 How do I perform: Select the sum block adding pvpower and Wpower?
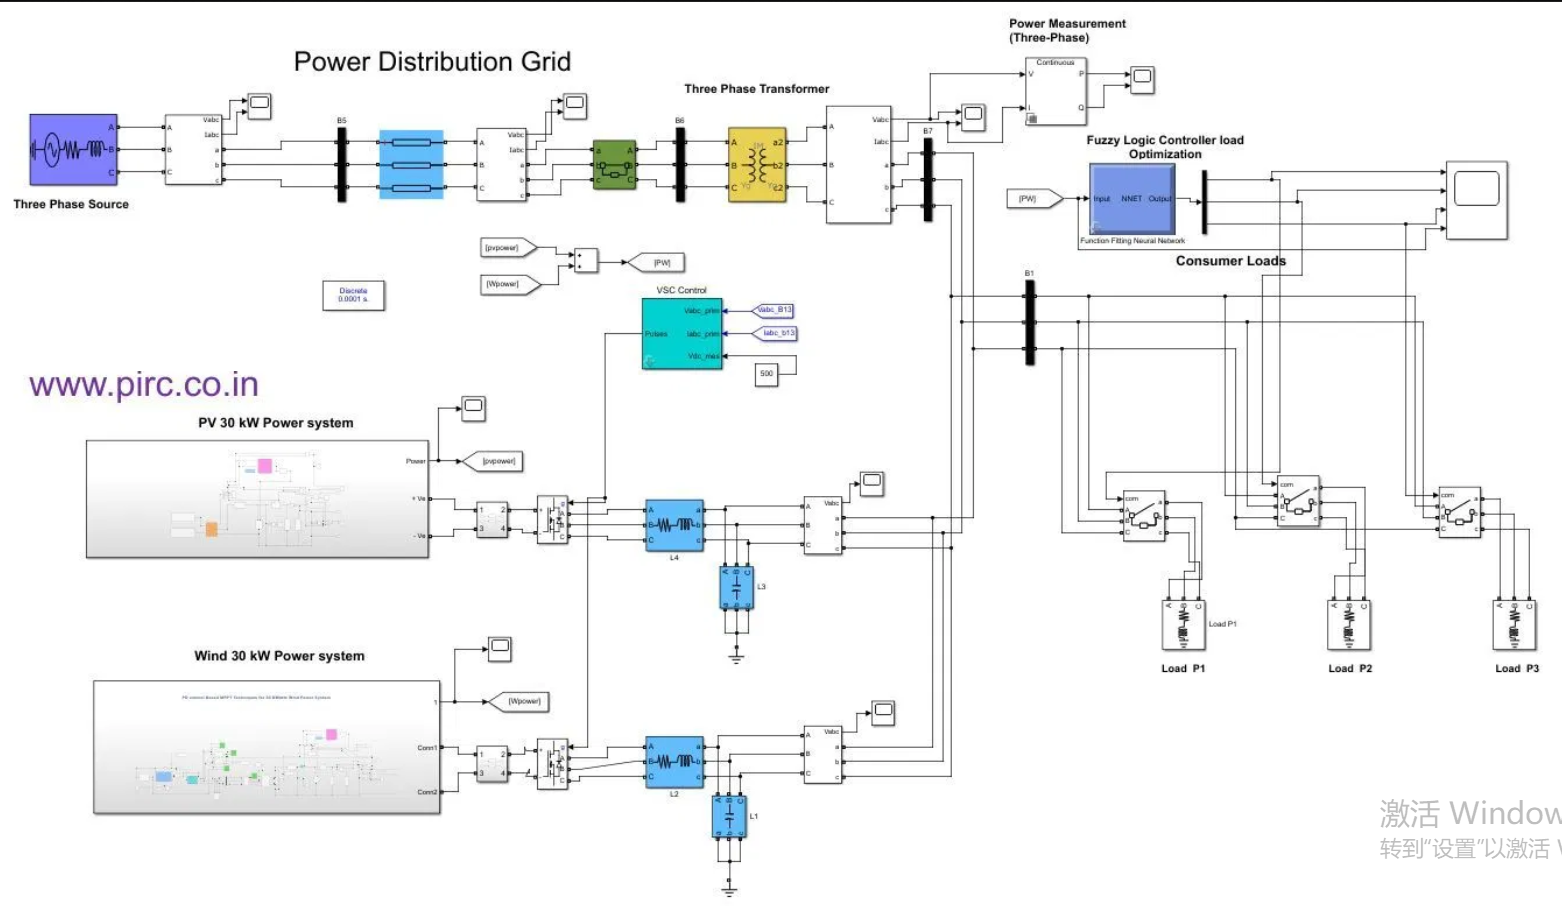point(585,261)
